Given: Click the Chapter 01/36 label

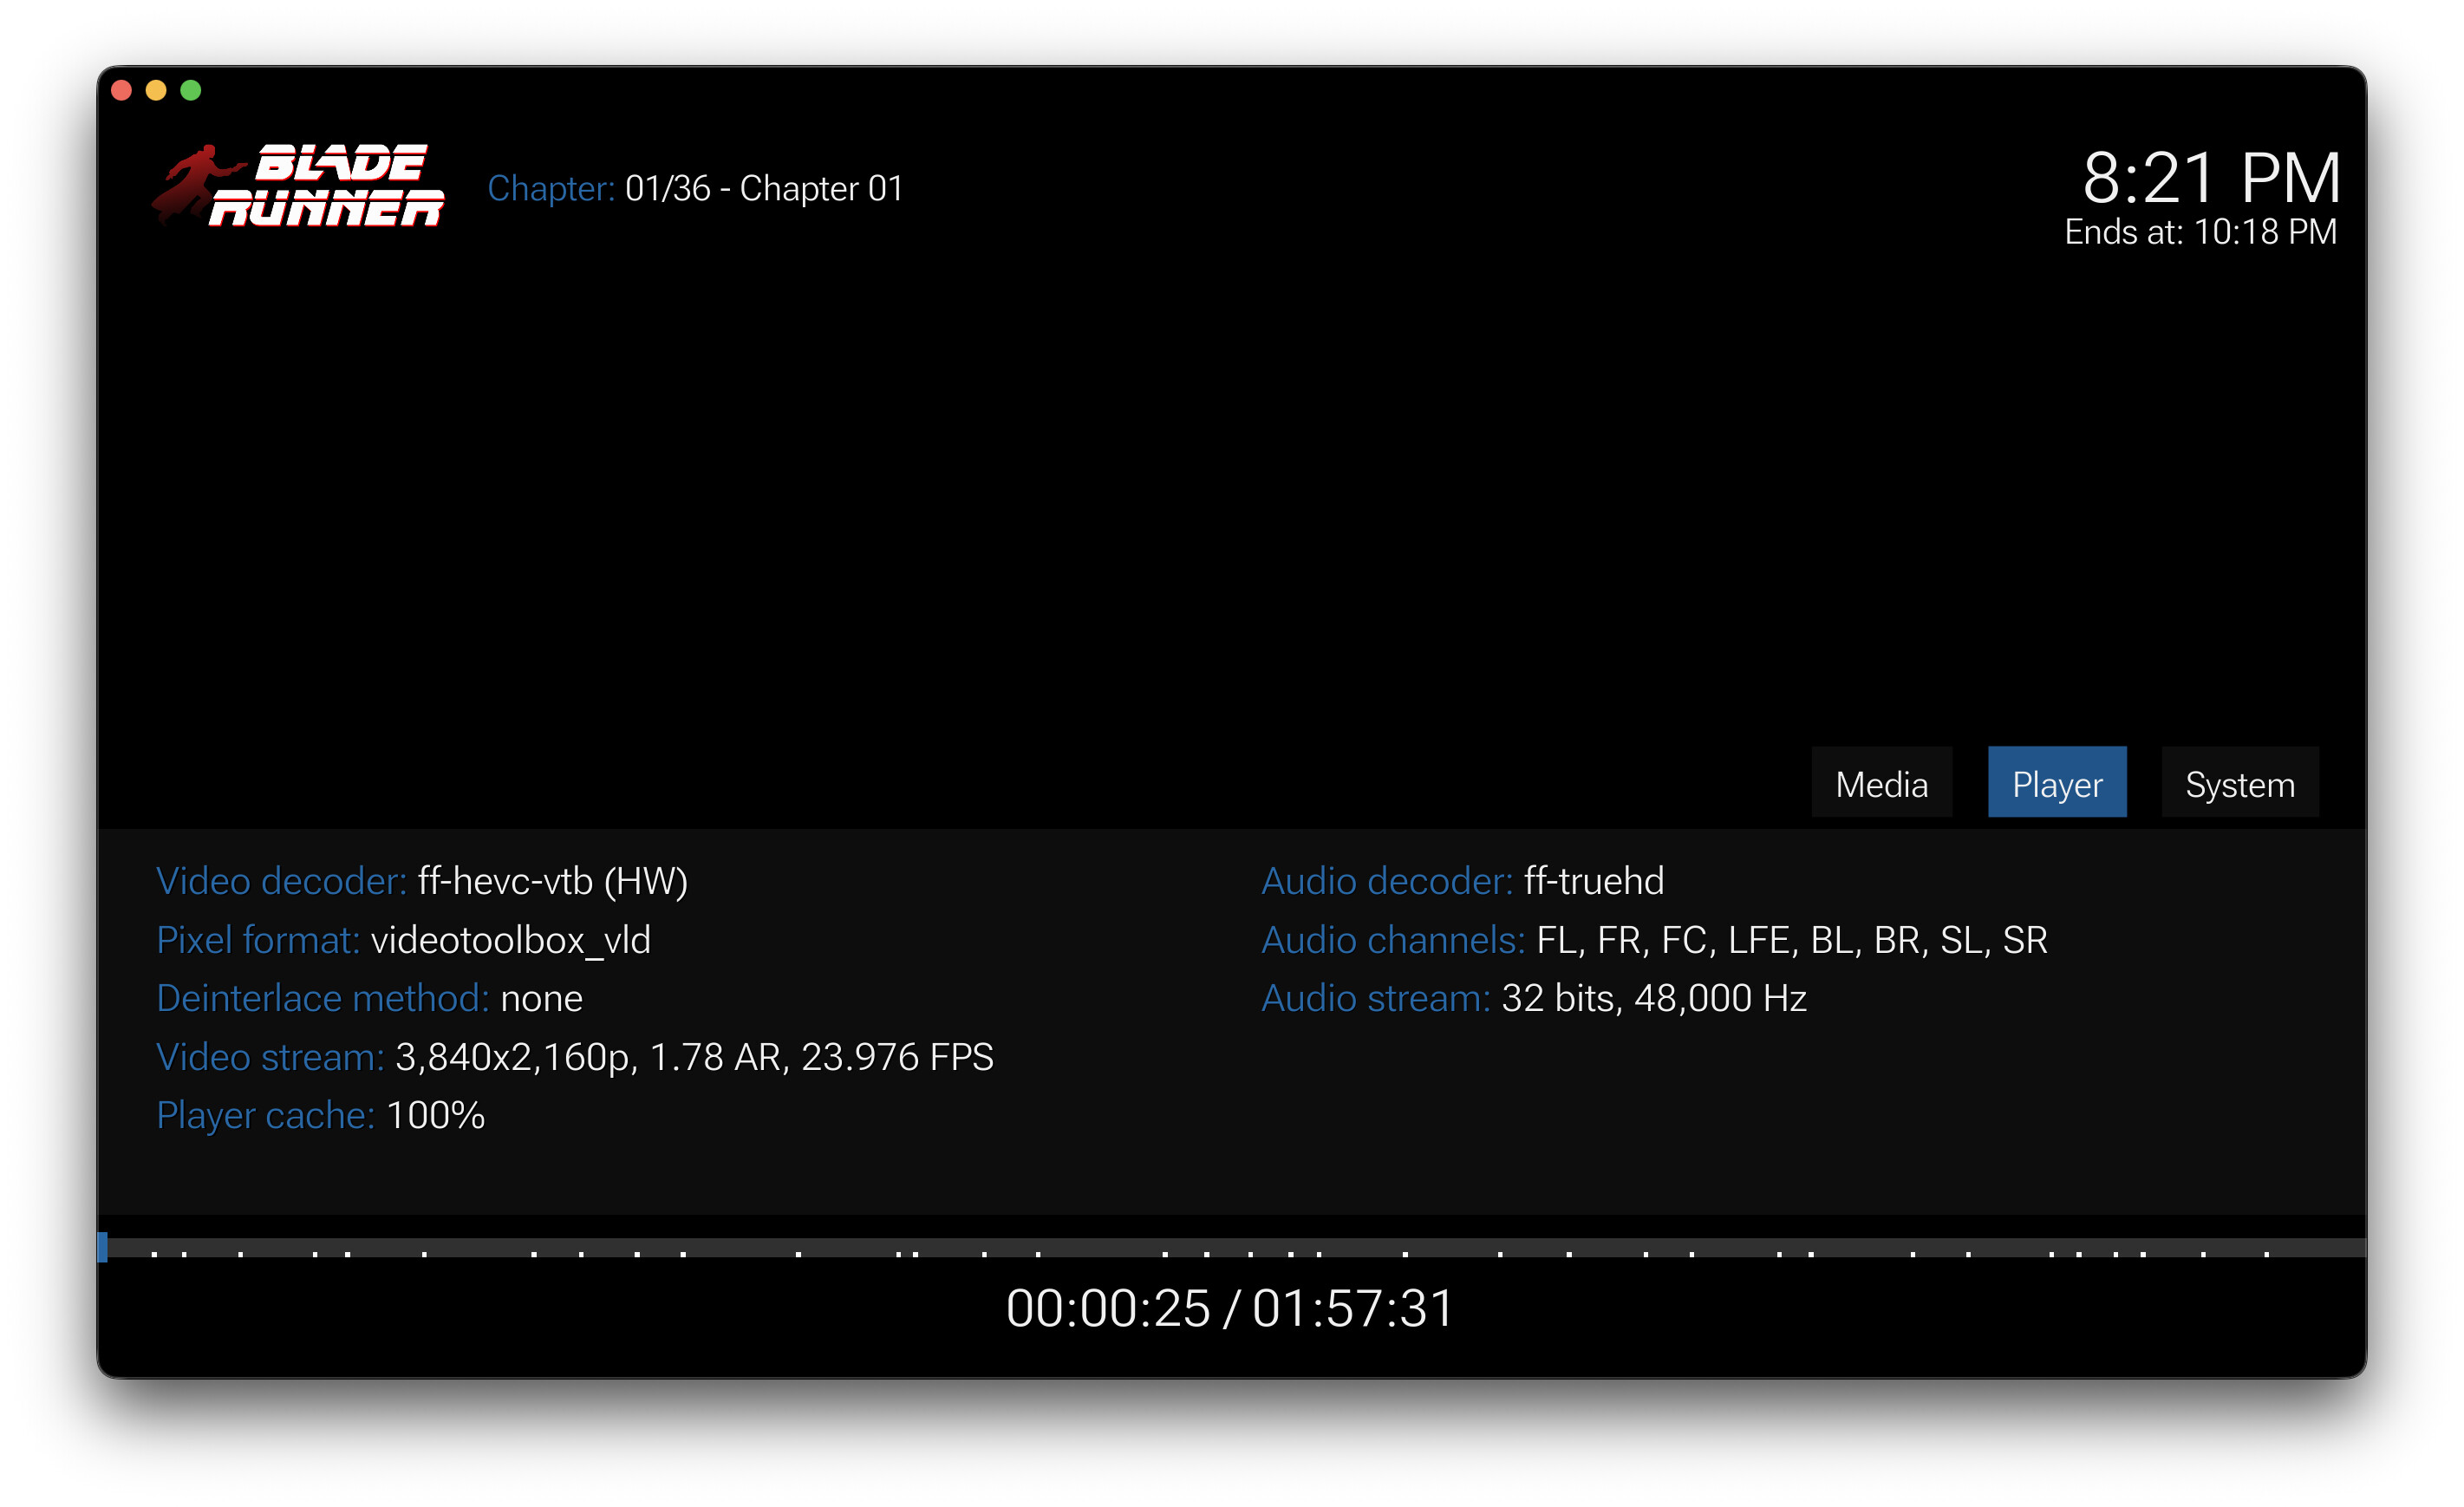Looking at the screenshot, I should tap(695, 188).
